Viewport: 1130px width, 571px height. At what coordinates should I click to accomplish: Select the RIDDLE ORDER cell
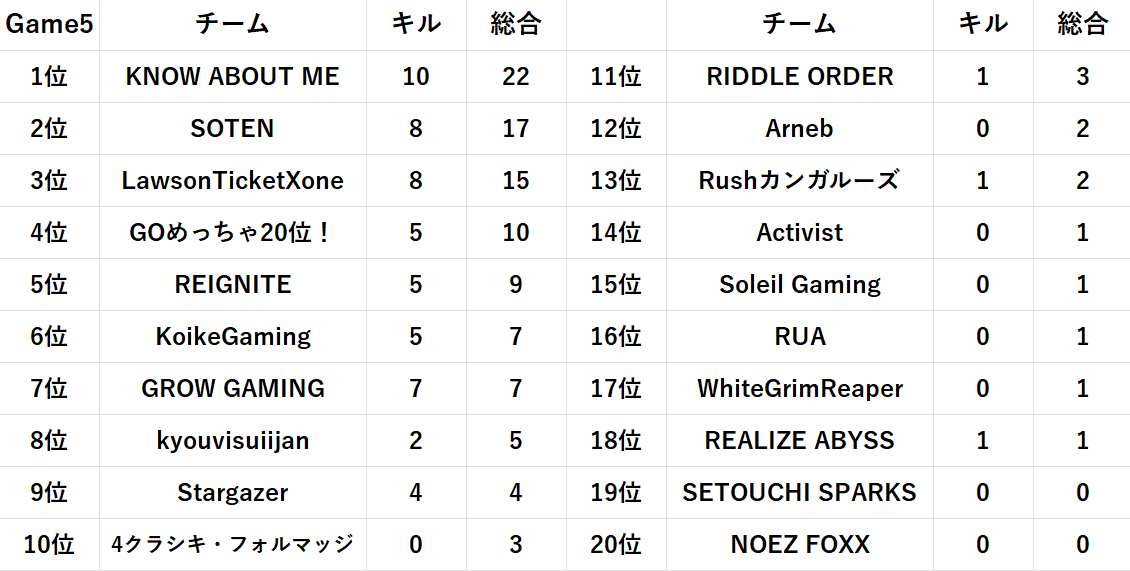[799, 77]
